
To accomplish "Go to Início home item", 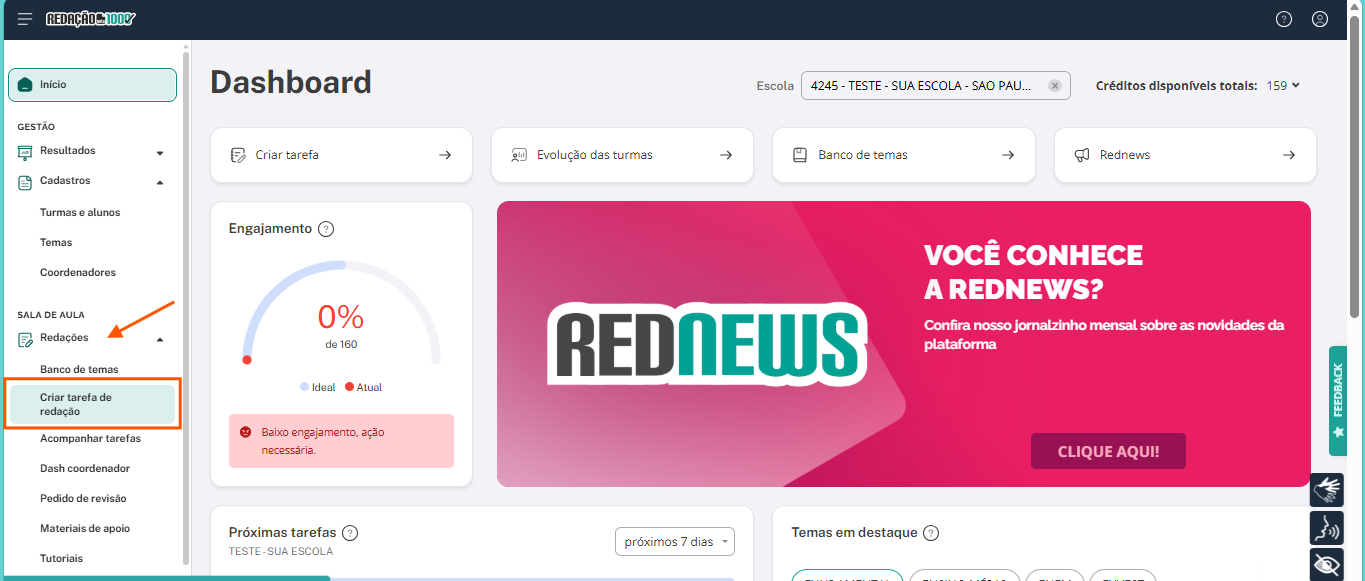I will click(x=92, y=85).
